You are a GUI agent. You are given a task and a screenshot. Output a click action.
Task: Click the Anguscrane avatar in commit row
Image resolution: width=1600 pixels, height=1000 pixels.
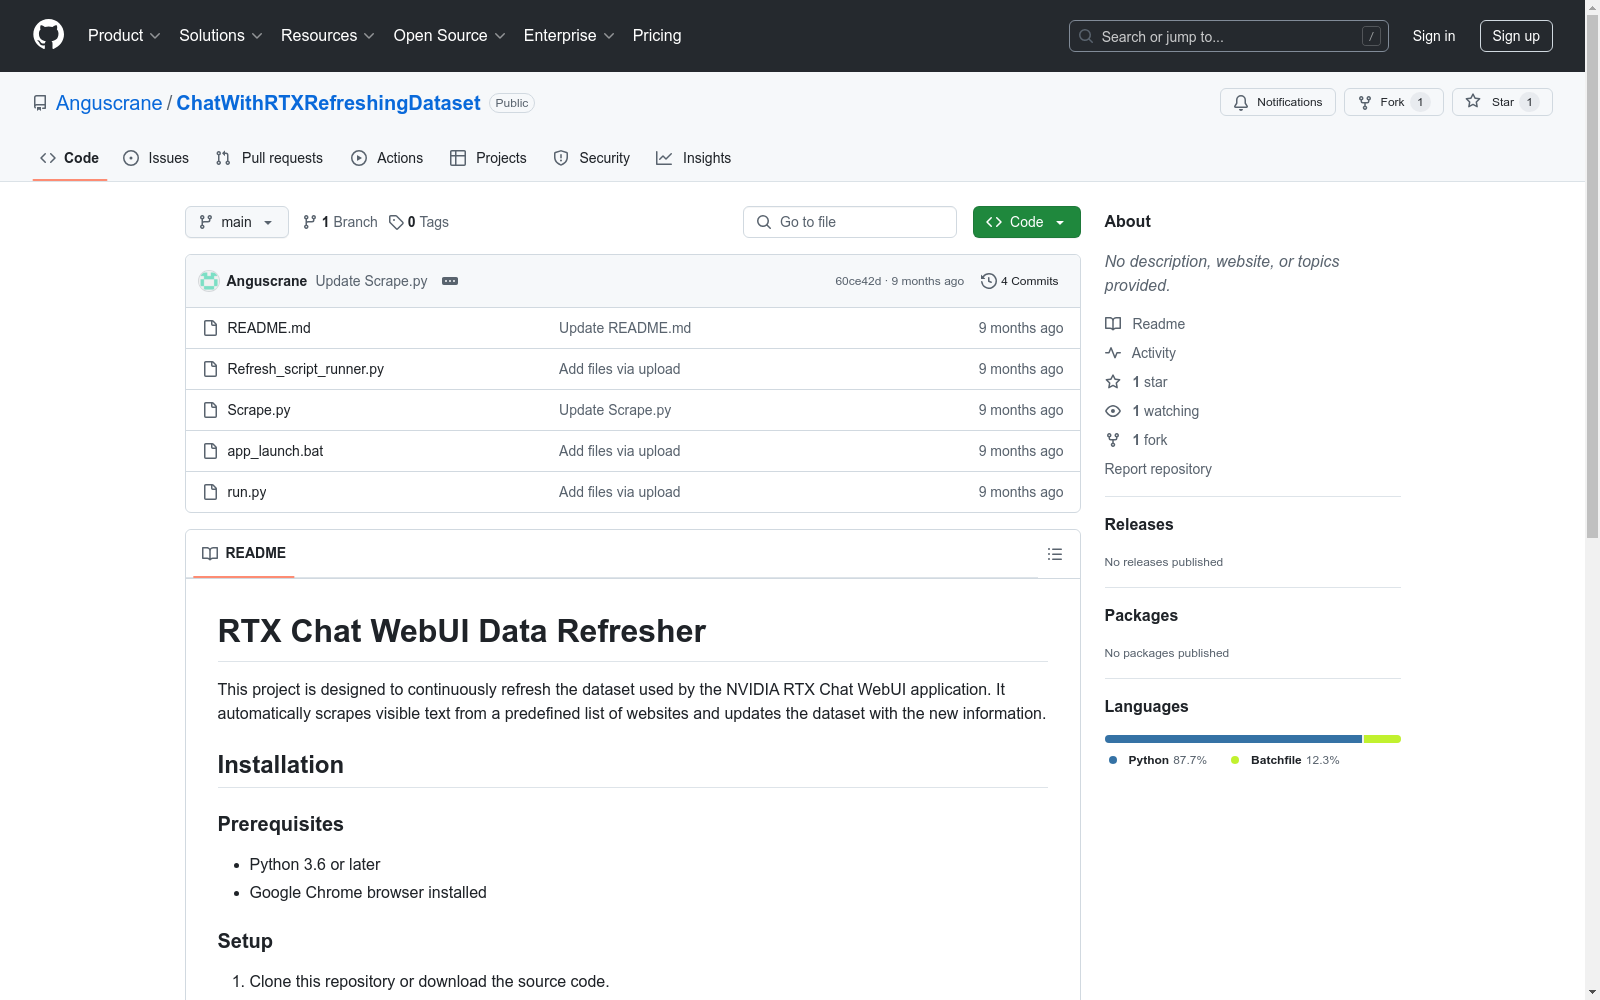tap(209, 281)
